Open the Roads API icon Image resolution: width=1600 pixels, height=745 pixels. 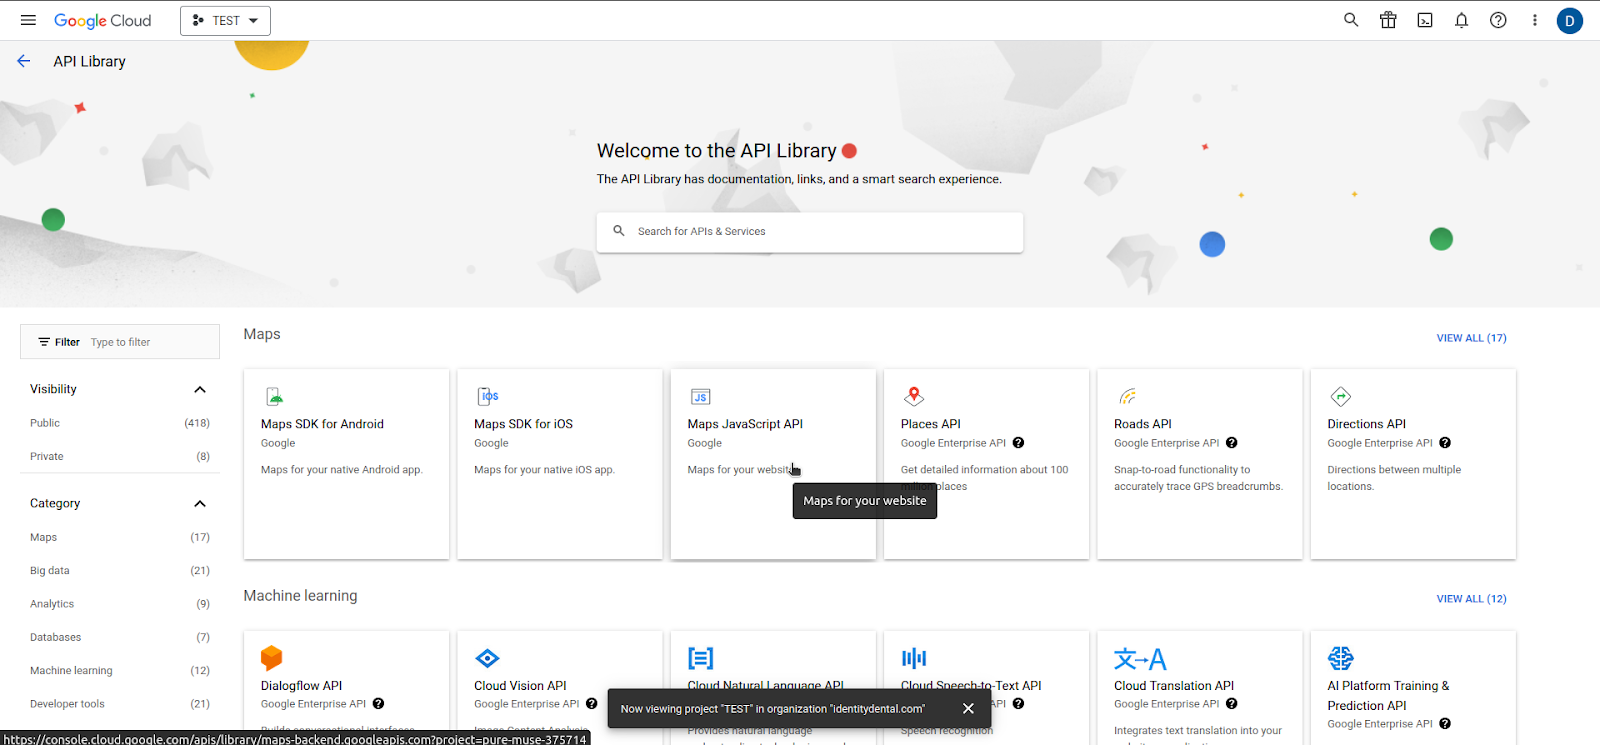click(x=1127, y=396)
